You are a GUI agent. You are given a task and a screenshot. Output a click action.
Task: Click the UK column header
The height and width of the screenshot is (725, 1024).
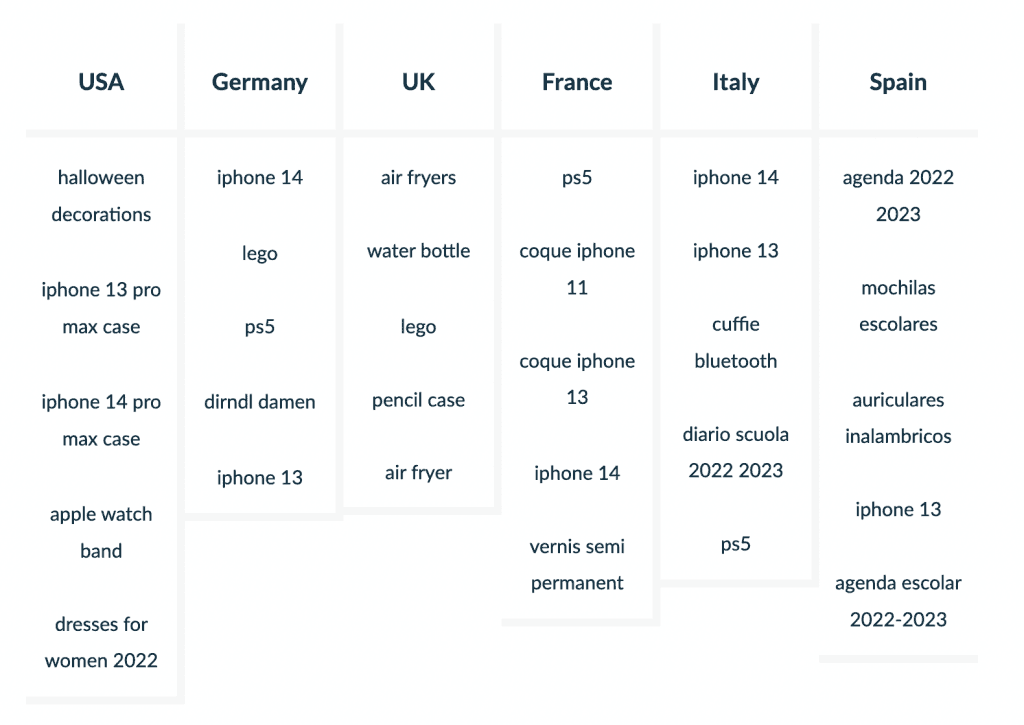point(418,82)
